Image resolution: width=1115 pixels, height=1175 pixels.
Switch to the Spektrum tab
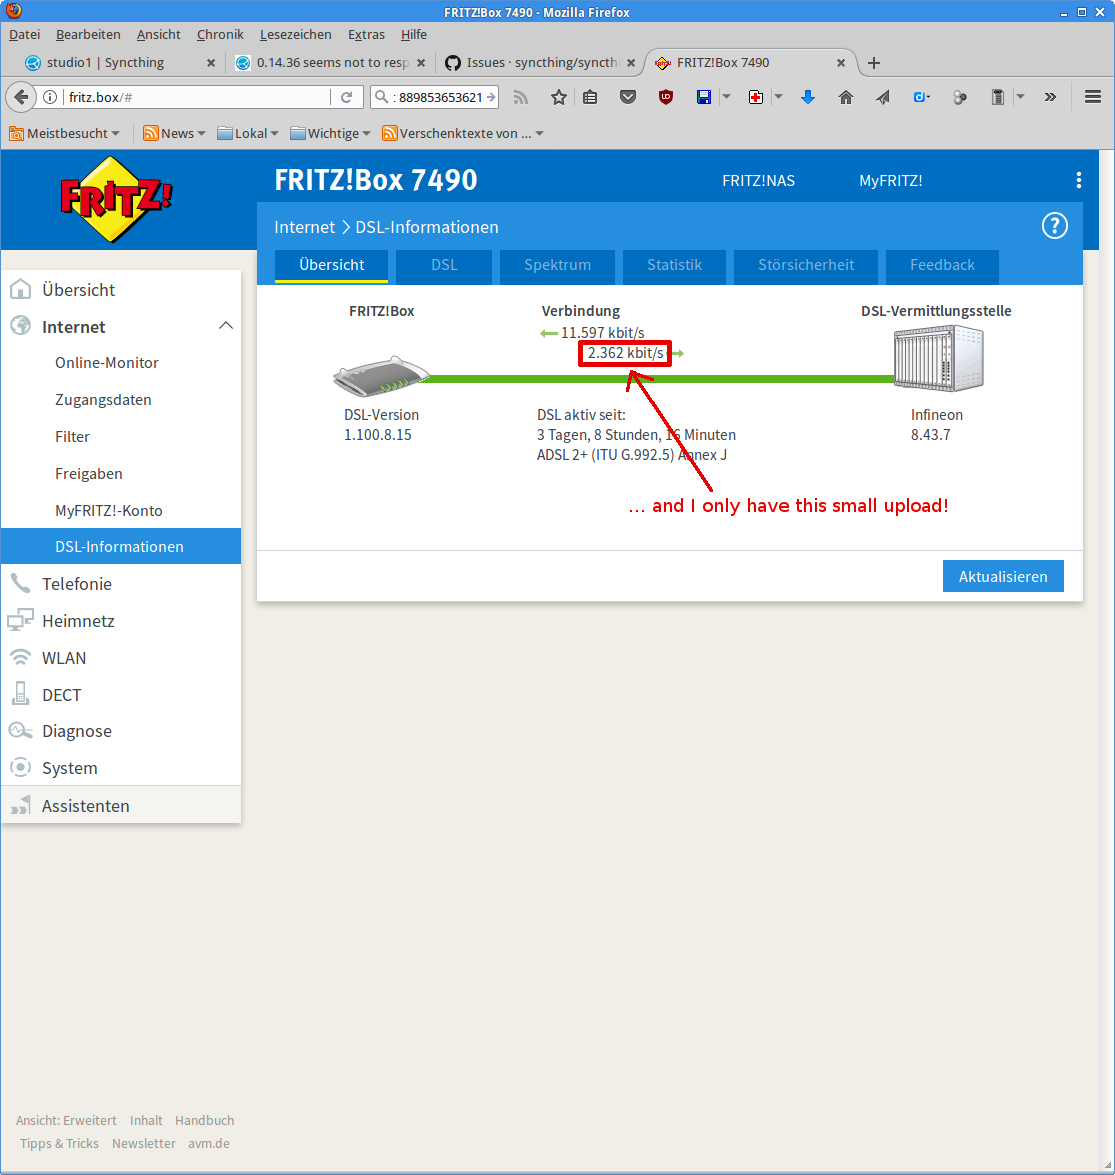(558, 265)
